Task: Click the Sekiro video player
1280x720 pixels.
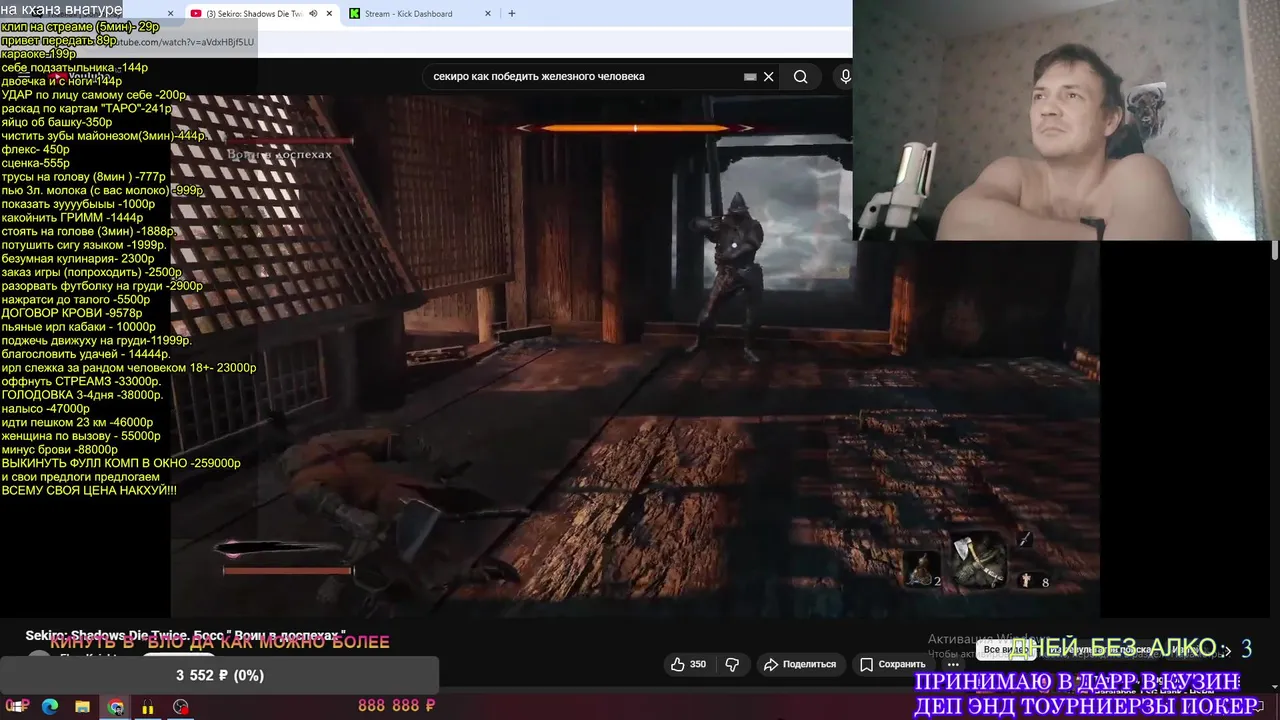Action: click(635, 355)
